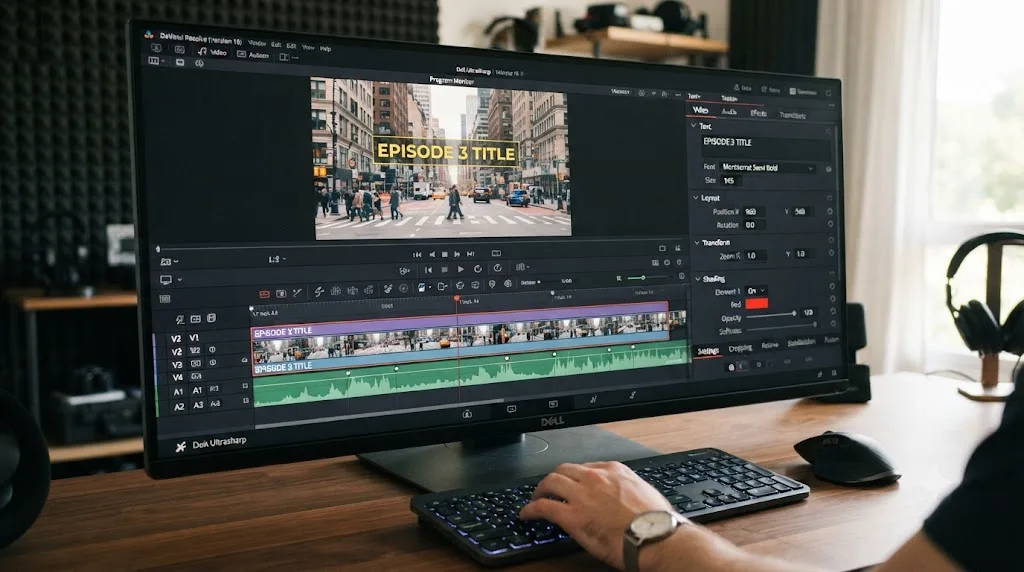Click the reset circle next to Rotation value

[830, 224]
